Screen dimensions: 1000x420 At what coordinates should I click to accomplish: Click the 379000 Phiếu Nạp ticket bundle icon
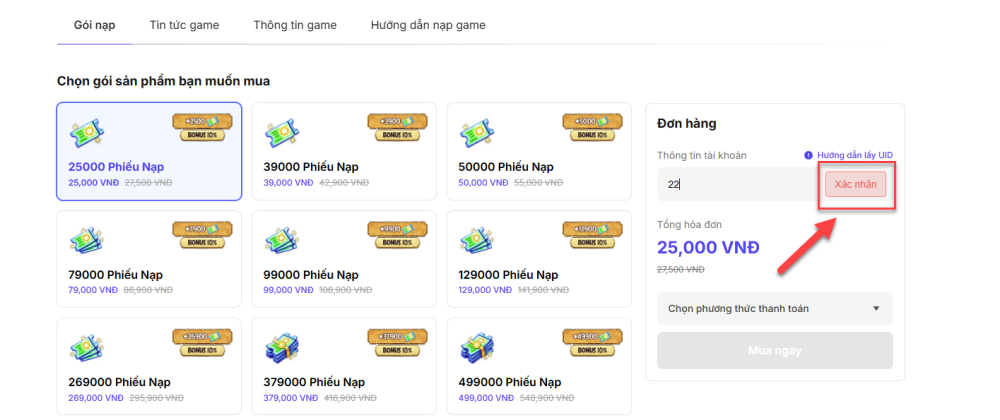281,347
